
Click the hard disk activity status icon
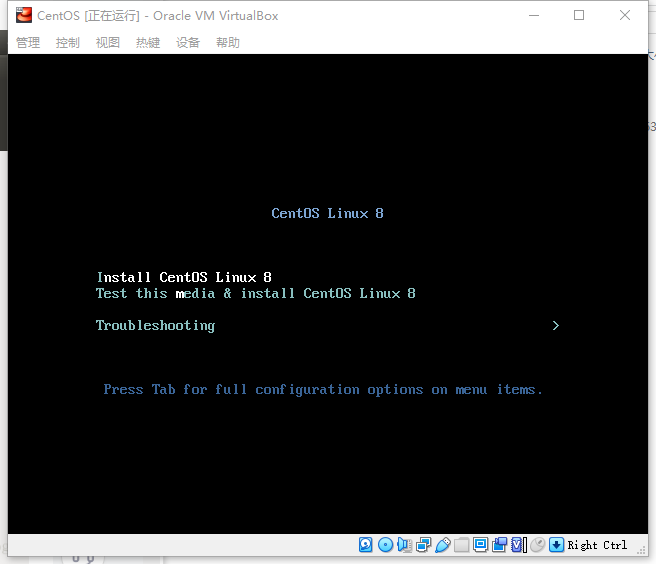coord(365,545)
